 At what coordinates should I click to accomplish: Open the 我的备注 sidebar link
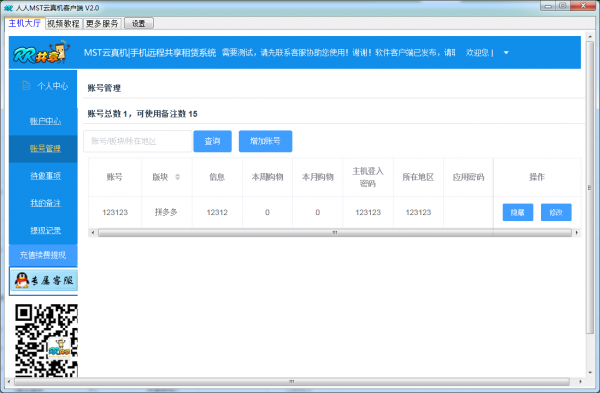point(45,203)
